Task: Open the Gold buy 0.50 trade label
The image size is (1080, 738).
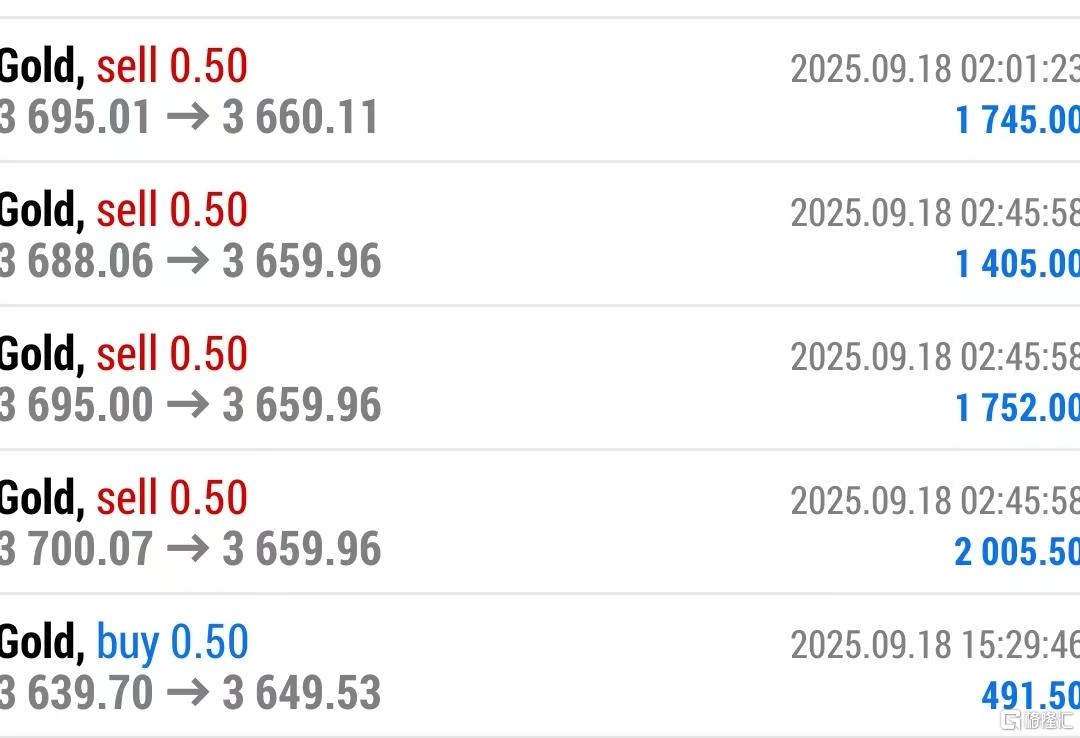Action: [x=124, y=642]
